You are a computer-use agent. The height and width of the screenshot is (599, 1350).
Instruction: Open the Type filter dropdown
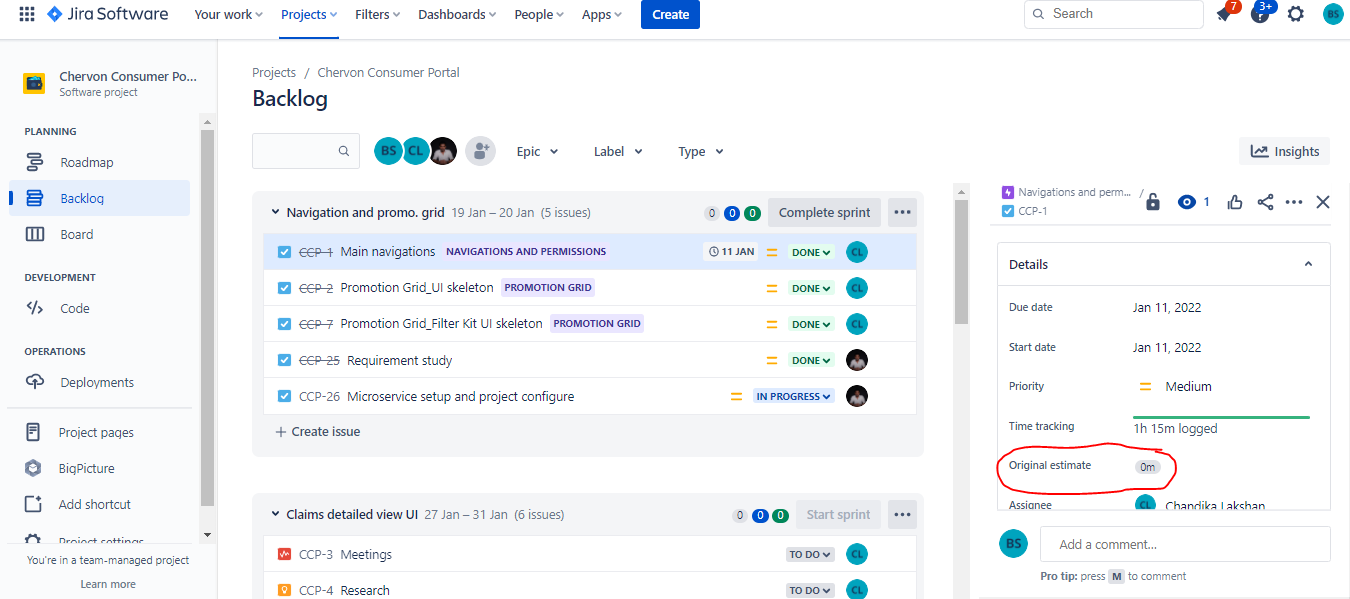click(x=701, y=151)
